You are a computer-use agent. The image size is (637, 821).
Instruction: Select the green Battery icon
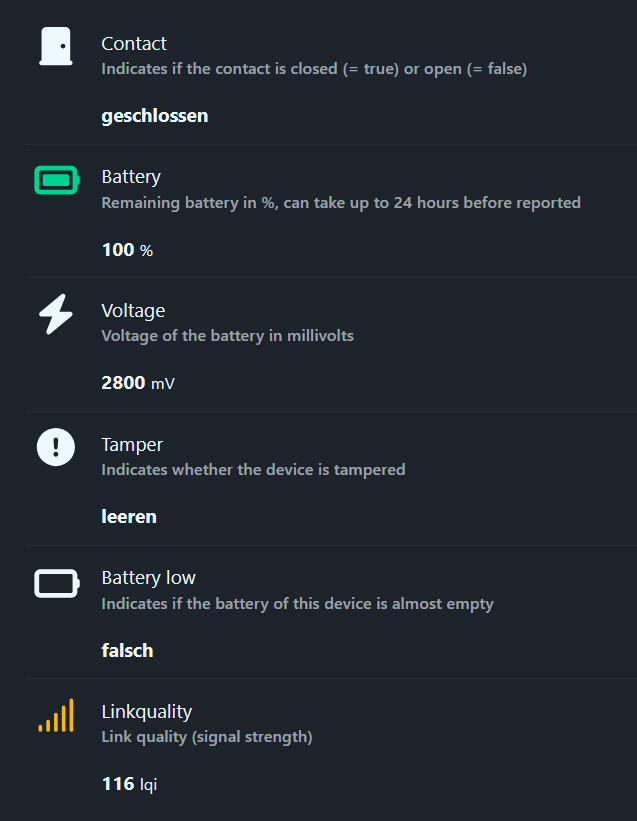pyautogui.click(x=55, y=180)
